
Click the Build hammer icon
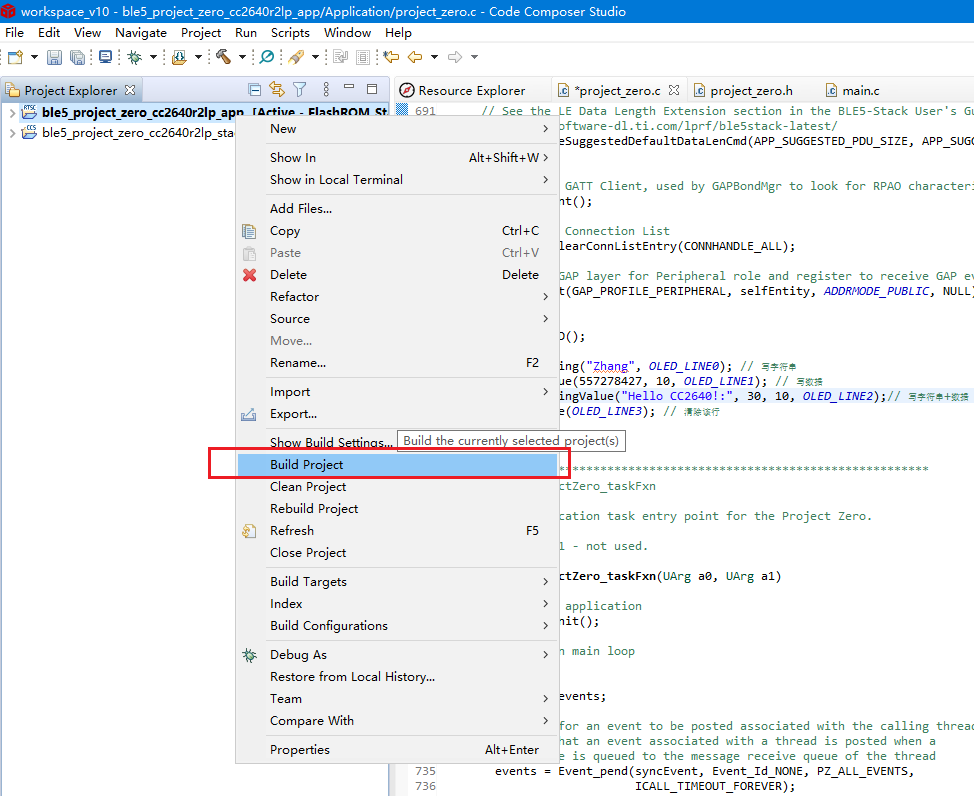tap(224, 57)
